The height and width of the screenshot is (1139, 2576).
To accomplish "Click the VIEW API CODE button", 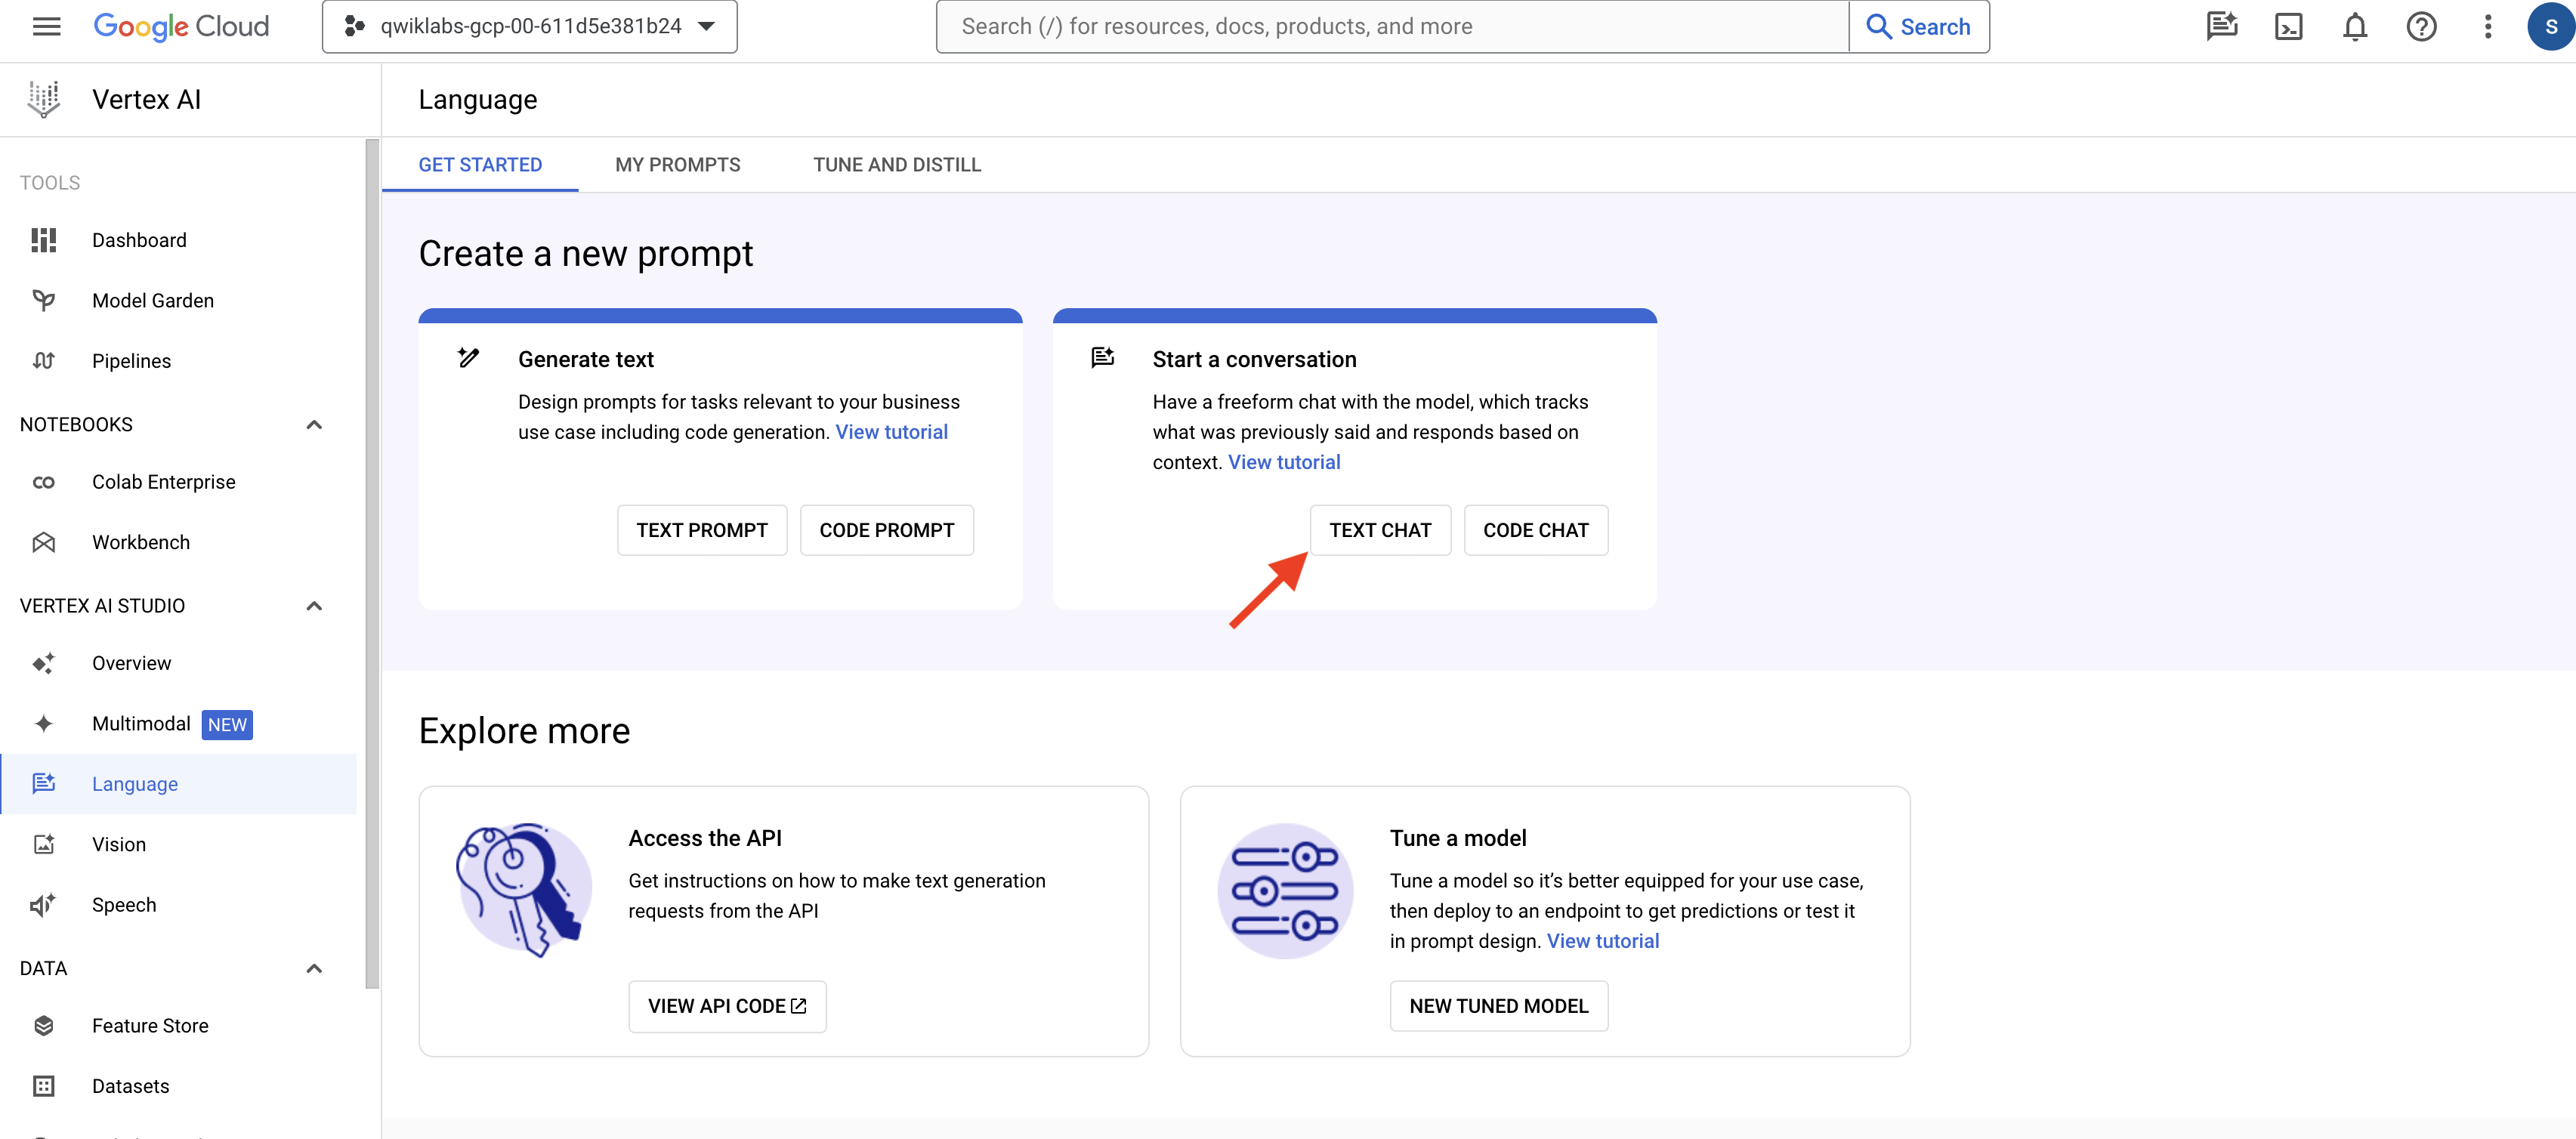I will pyautogui.click(x=727, y=1006).
